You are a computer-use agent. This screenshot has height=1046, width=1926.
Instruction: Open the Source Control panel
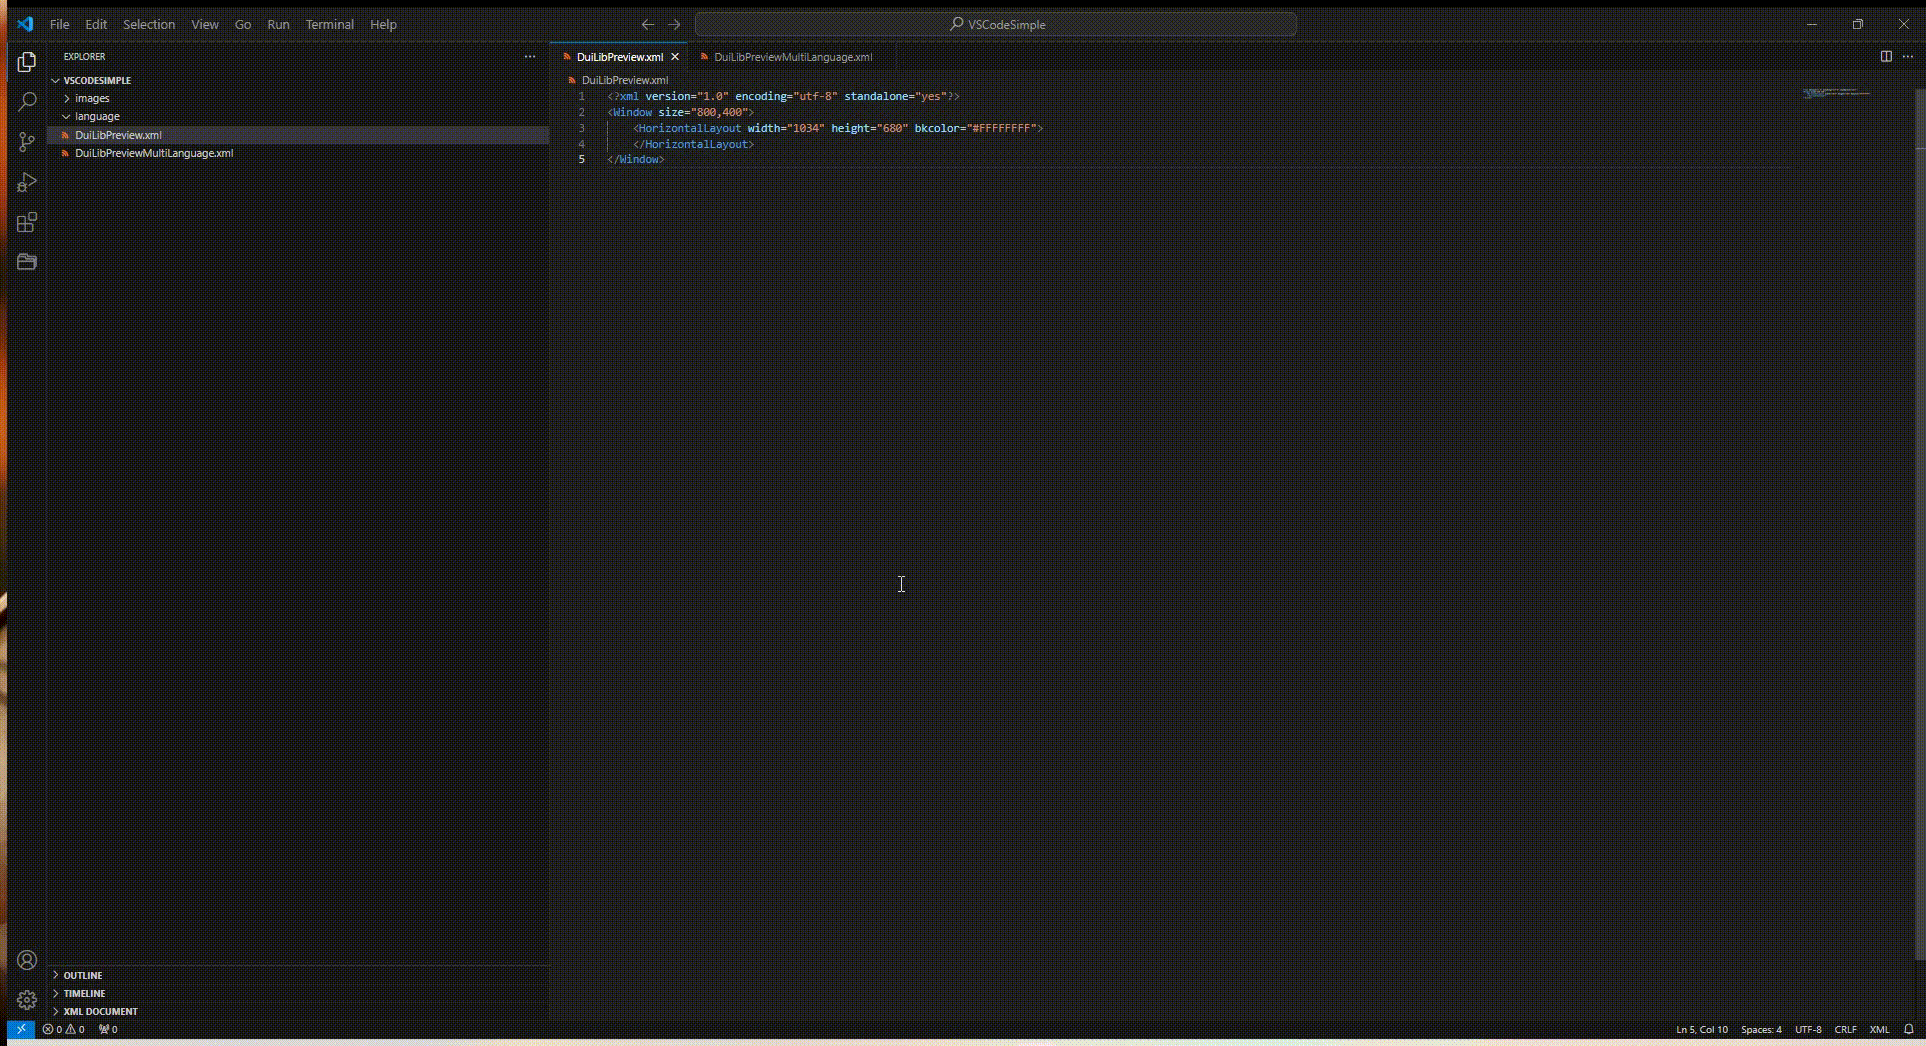[x=26, y=142]
